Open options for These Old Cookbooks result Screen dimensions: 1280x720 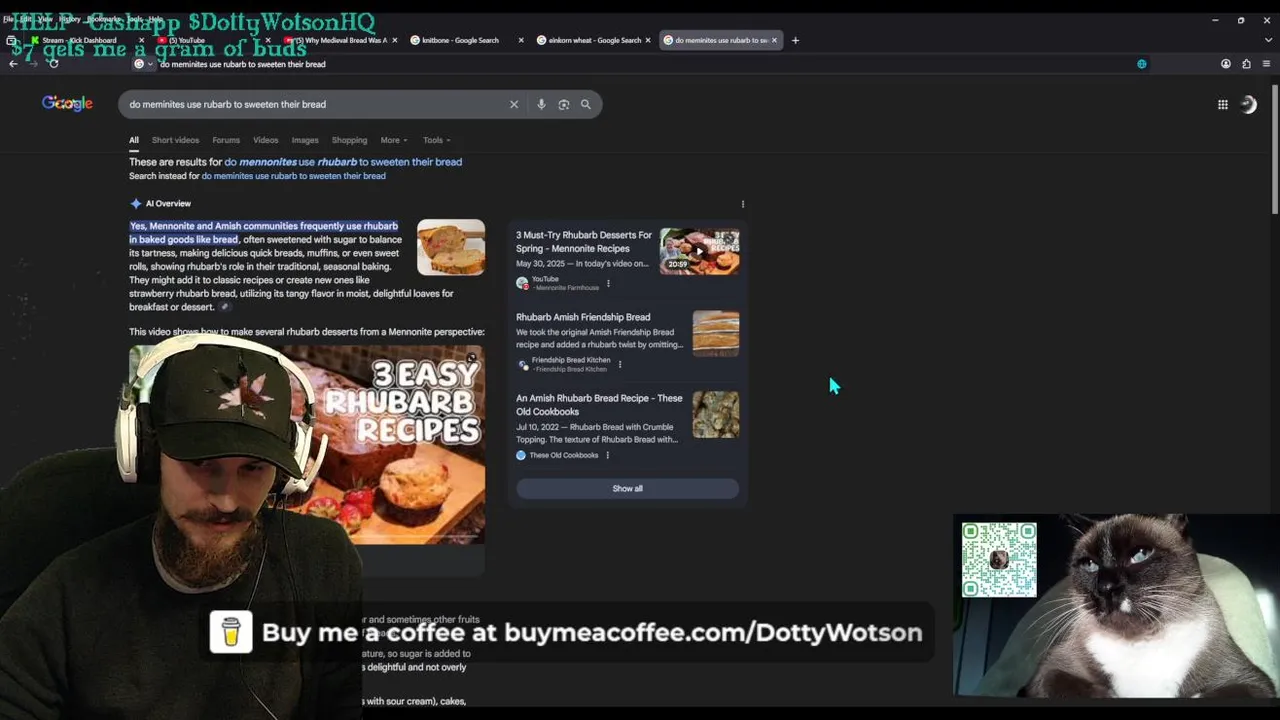[607, 455]
